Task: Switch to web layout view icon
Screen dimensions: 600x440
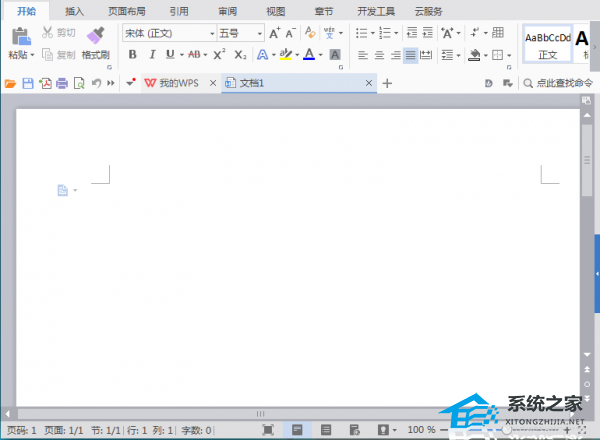Action: pos(354,430)
